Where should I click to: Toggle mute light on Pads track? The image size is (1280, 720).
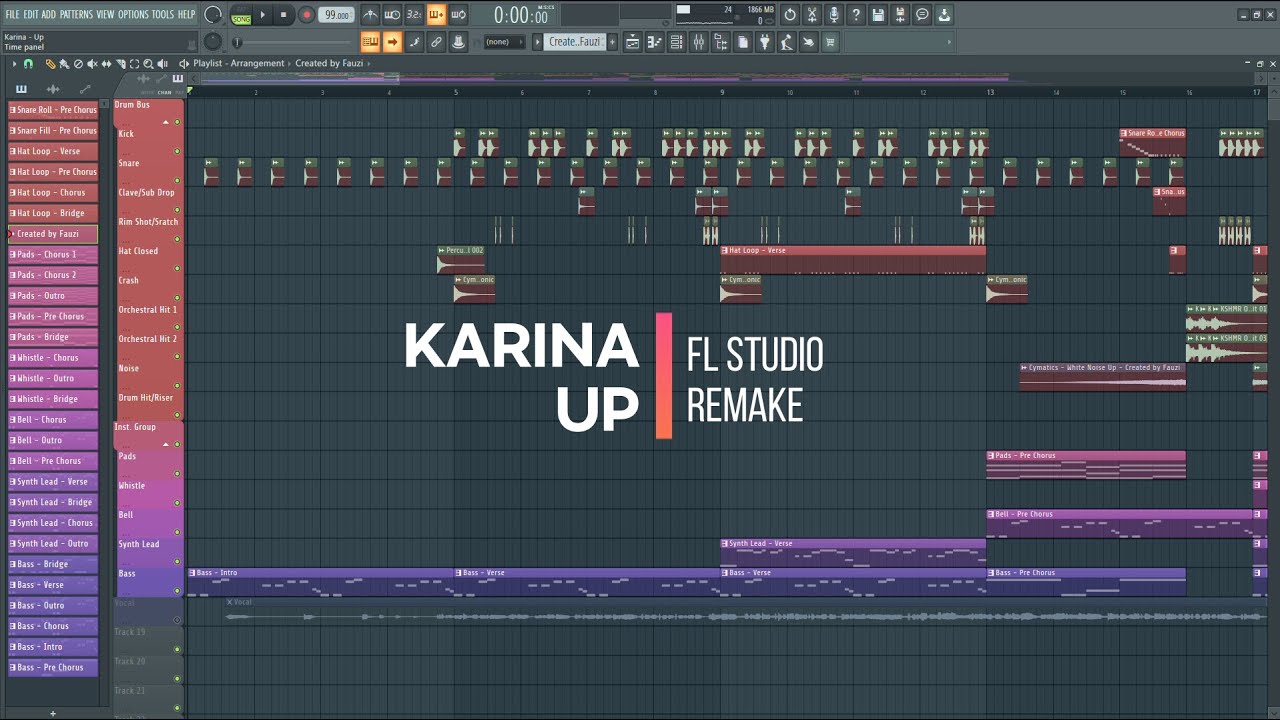pos(177,474)
